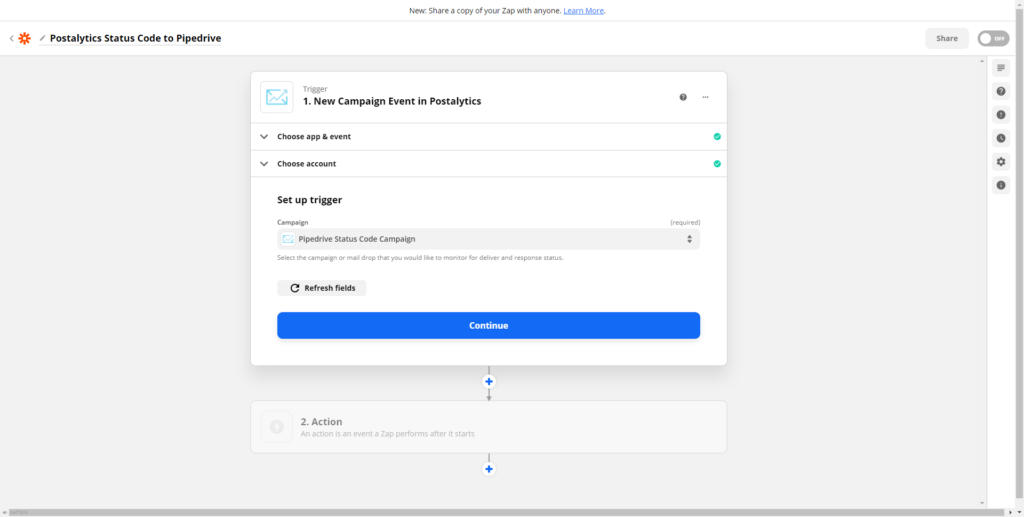The width and height of the screenshot is (1024, 517).
Task: Expand the Choose app & event section
Action: [488, 136]
